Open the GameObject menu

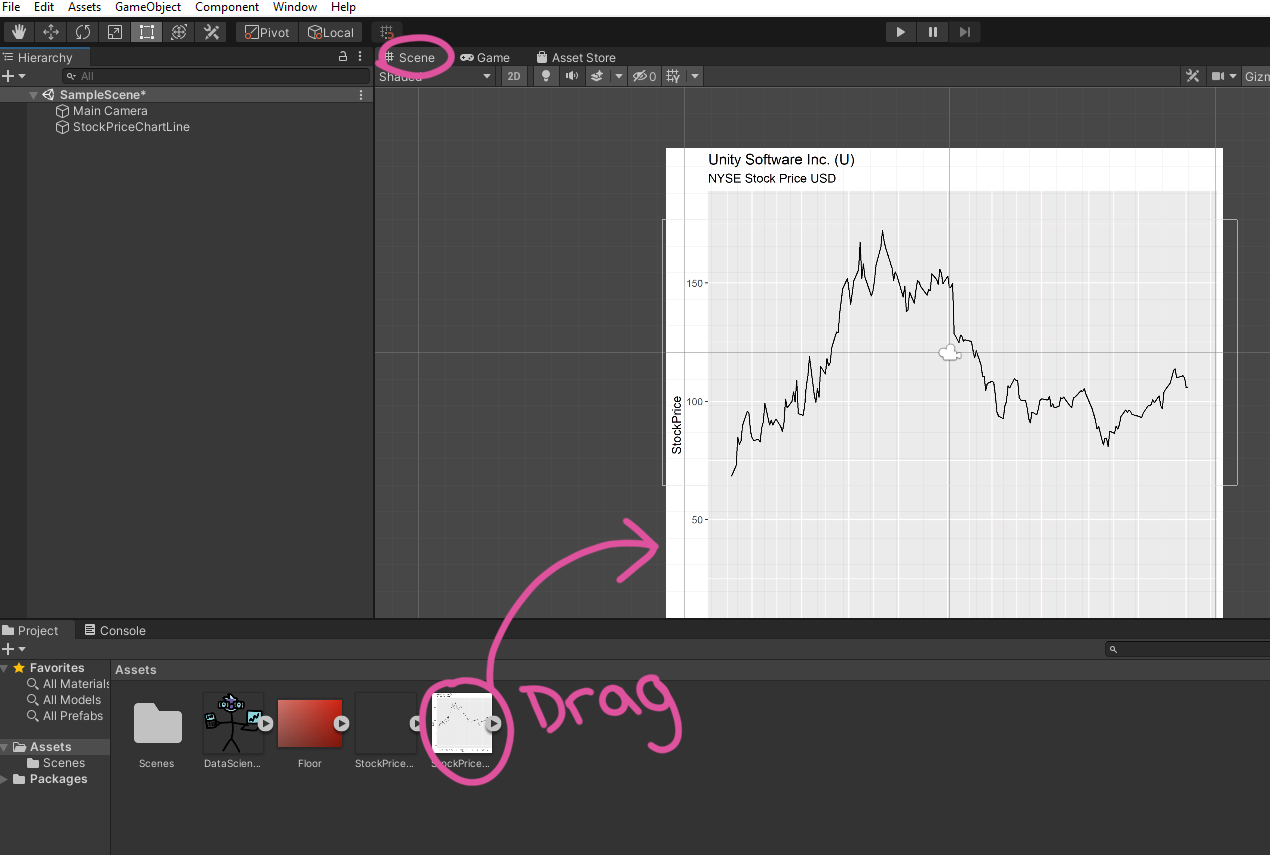148,7
